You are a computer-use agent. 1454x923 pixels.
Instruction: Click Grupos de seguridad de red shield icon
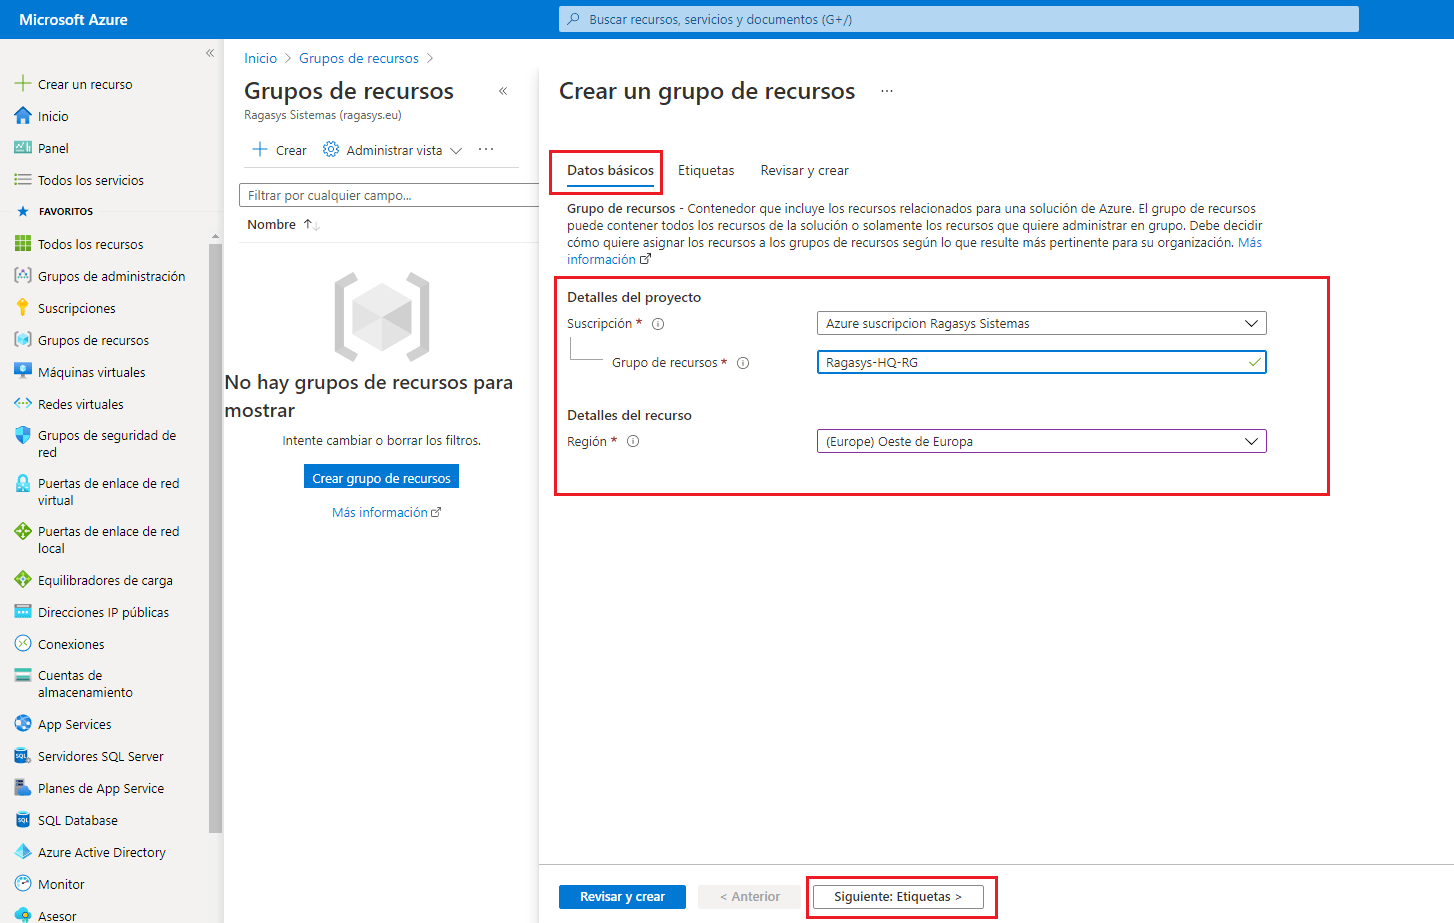tap(23, 435)
